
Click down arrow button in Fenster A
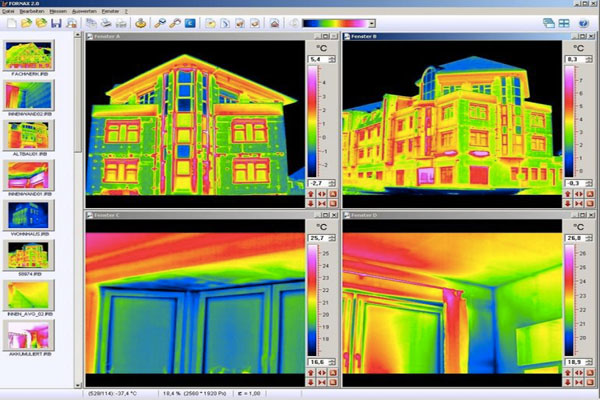tap(311, 203)
